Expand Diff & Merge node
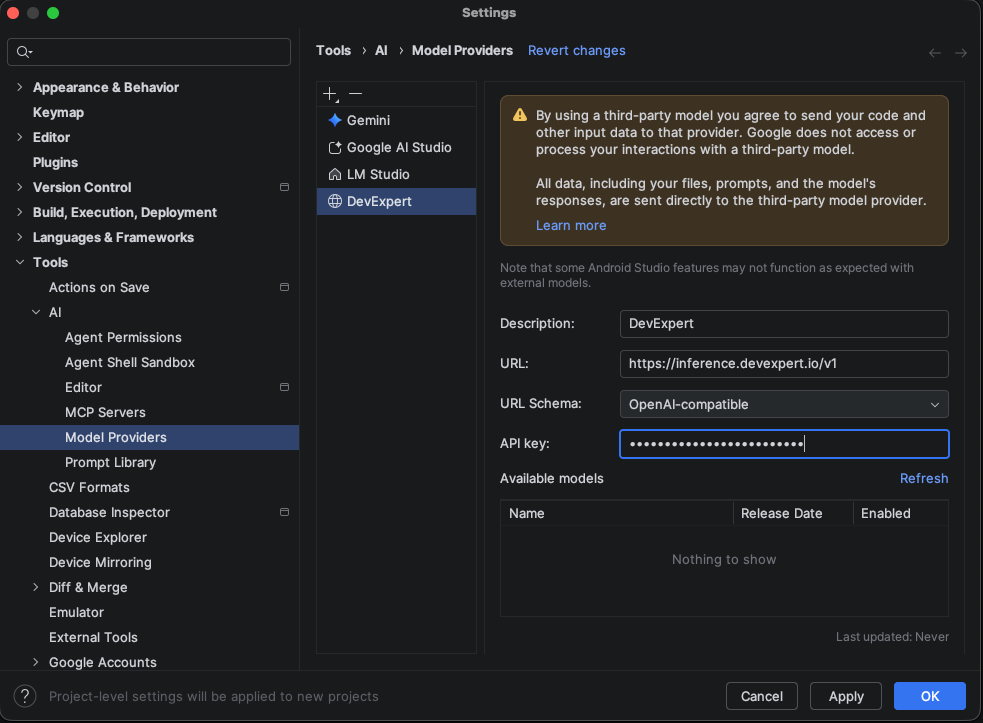This screenshot has width=983, height=723. 36,588
